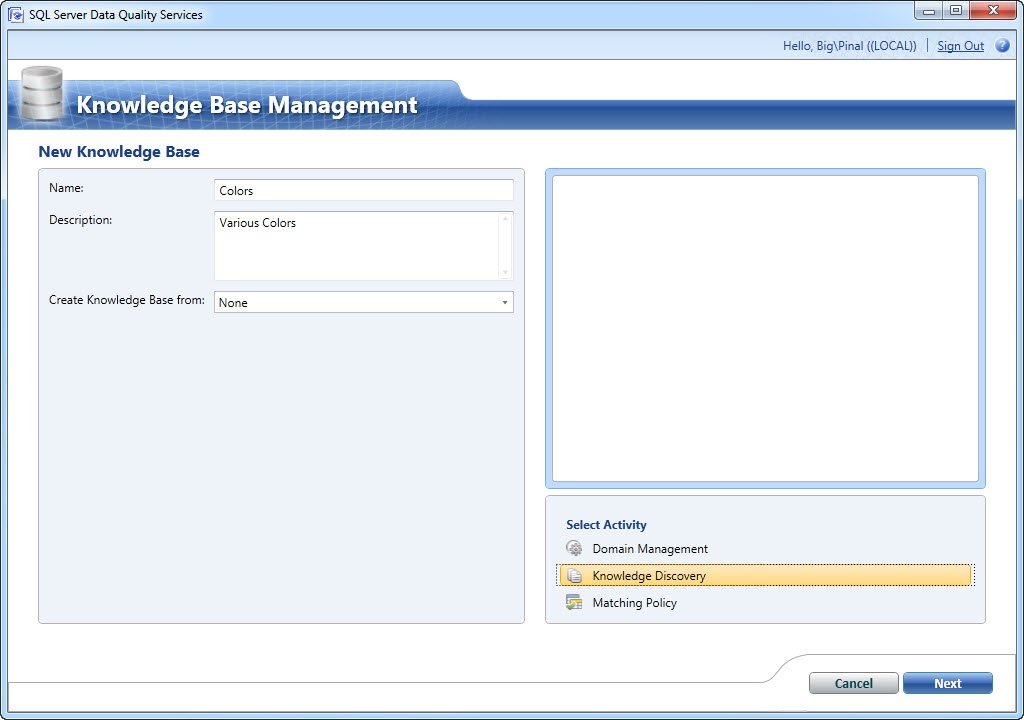Click the Name field containing Colors

coord(364,190)
